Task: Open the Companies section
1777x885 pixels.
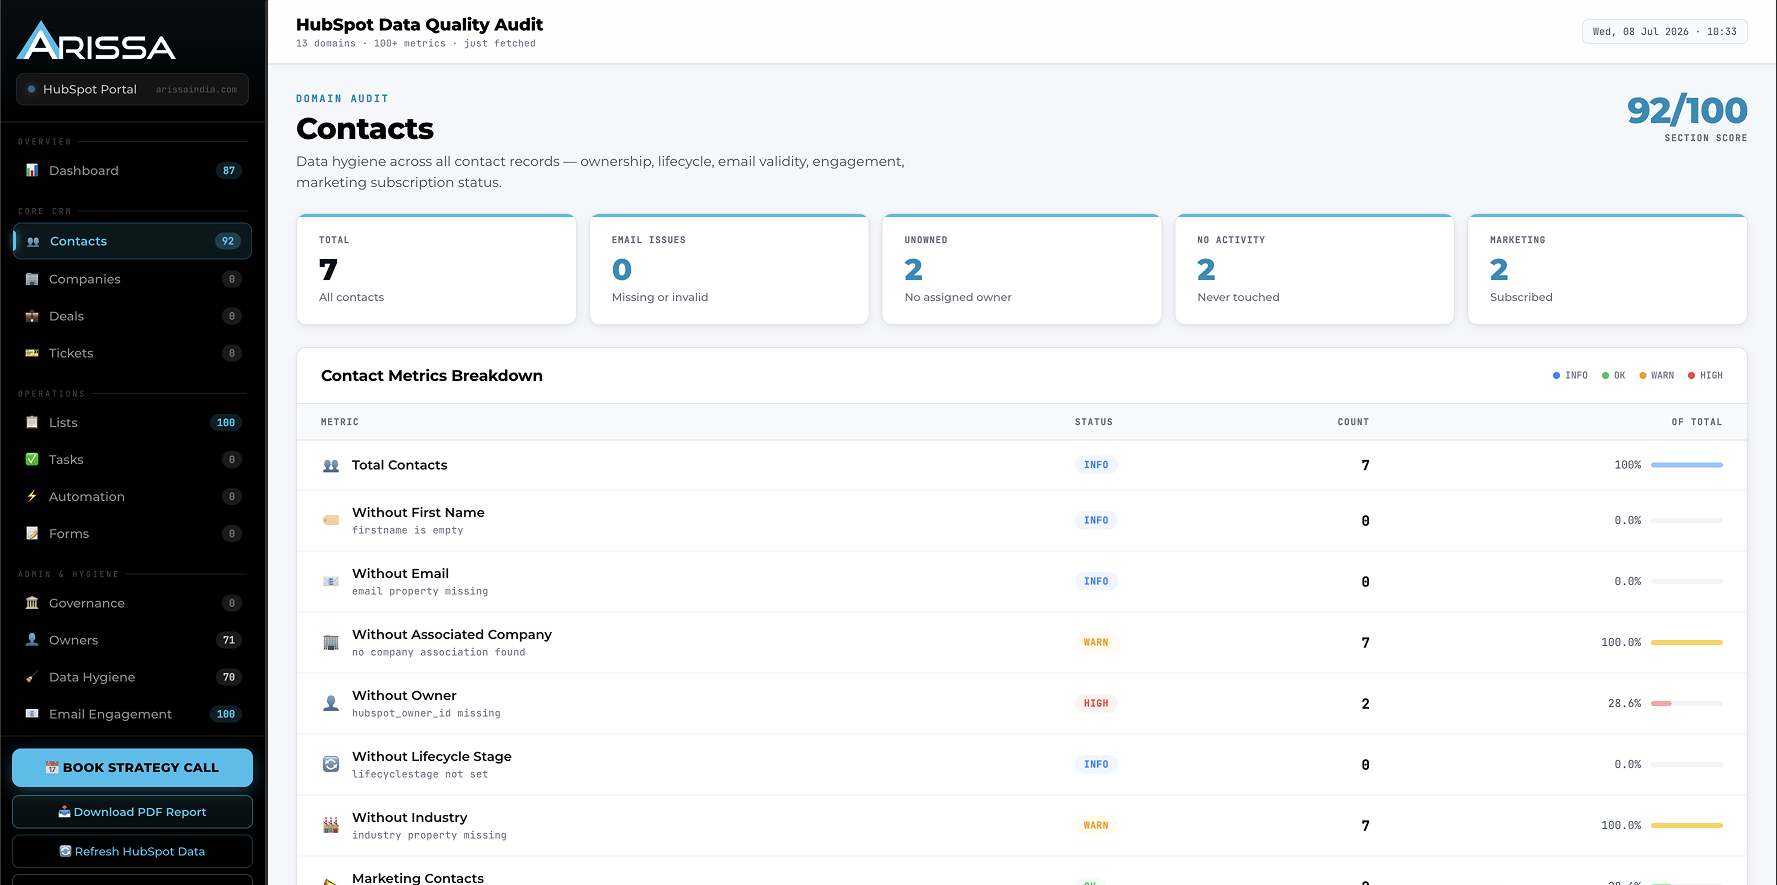Action: tap(132, 279)
